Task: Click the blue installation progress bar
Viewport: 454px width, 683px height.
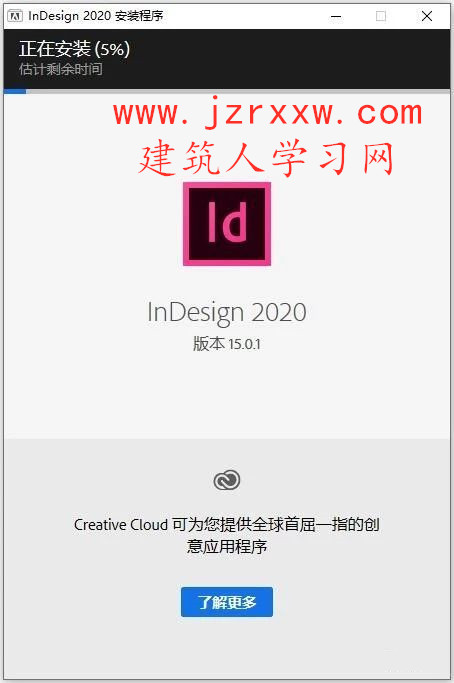Action: click(15, 91)
